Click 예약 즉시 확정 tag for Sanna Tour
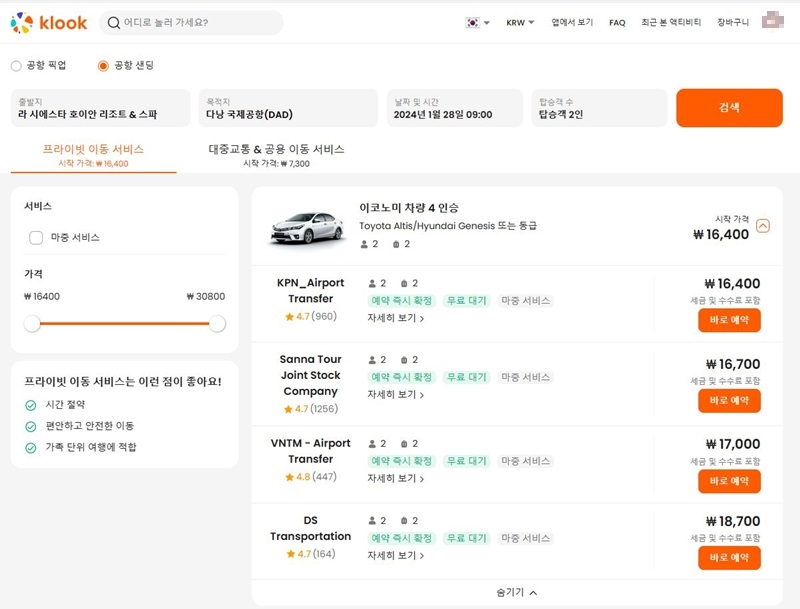Image resolution: width=800 pixels, height=609 pixels. [402, 377]
